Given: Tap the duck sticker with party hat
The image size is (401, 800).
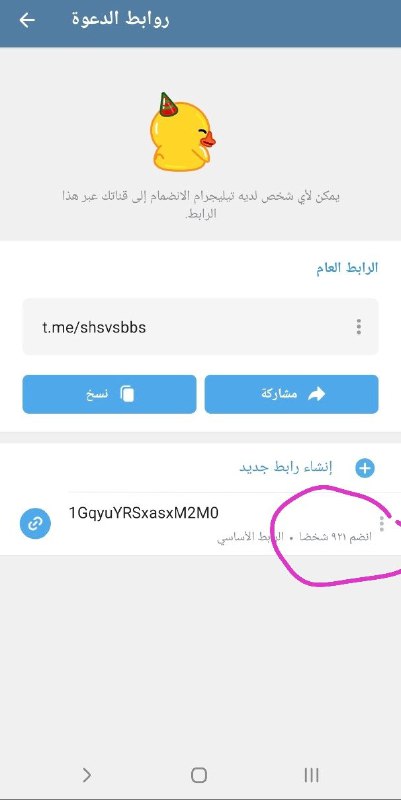Looking at the screenshot, I should pyautogui.click(x=182, y=132).
